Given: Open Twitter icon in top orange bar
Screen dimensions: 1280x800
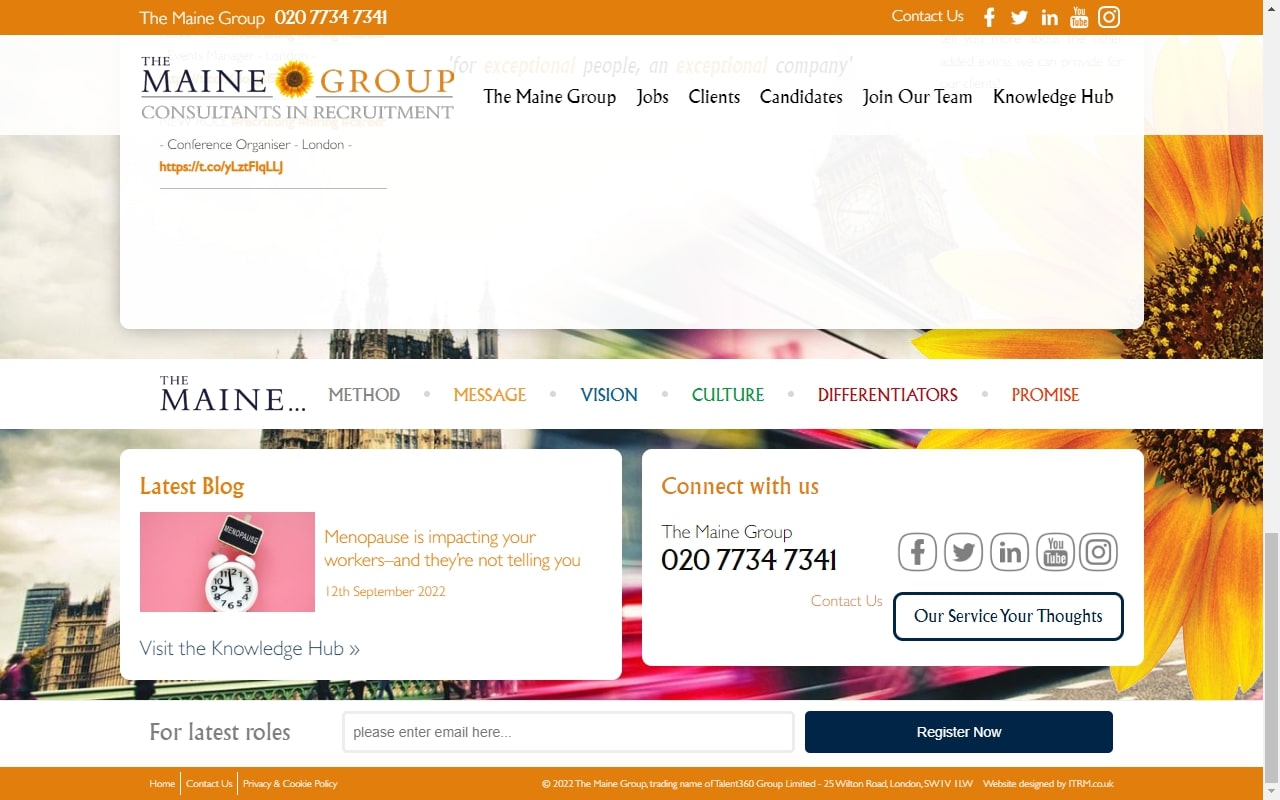Looking at the screenshot, I should [1019, 17].
